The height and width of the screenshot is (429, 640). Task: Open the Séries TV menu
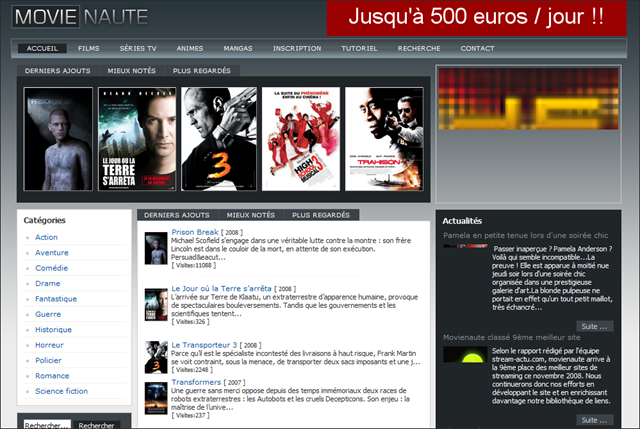(x=138, y=49)
